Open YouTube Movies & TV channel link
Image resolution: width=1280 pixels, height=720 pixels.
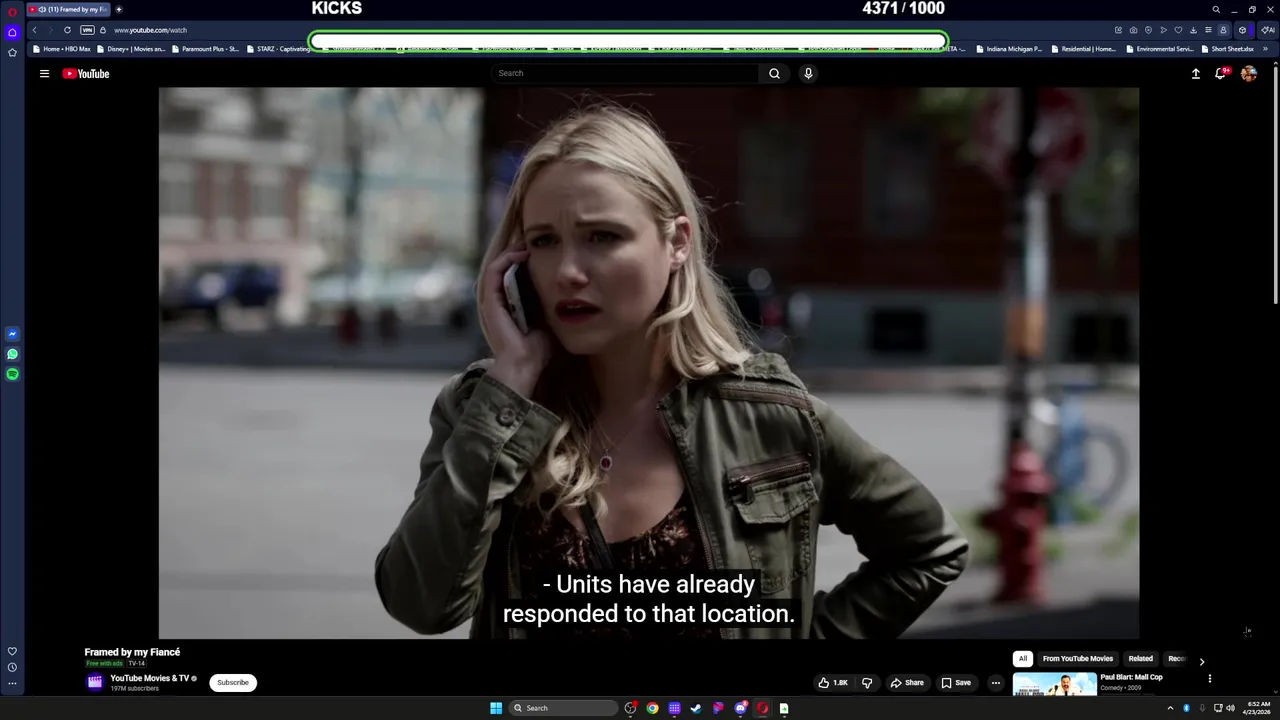(x=149, y=678)
